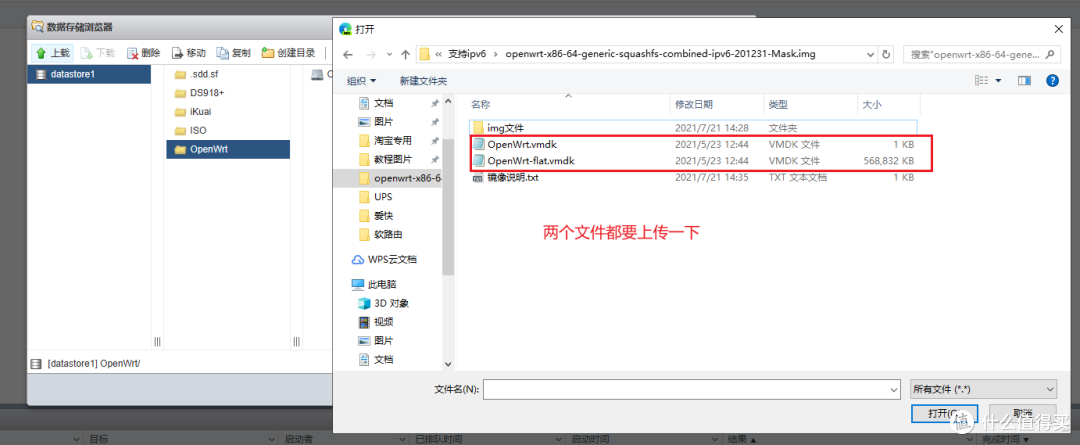Select OpenWrt.vmdk file
Screen dimensions: 1080x445
point(693,145)
